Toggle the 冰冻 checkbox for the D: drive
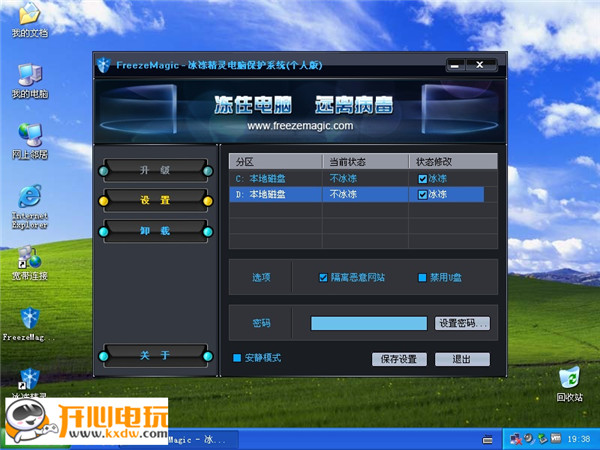Viewport: 600px width, 450px height. tap(423, 195)
